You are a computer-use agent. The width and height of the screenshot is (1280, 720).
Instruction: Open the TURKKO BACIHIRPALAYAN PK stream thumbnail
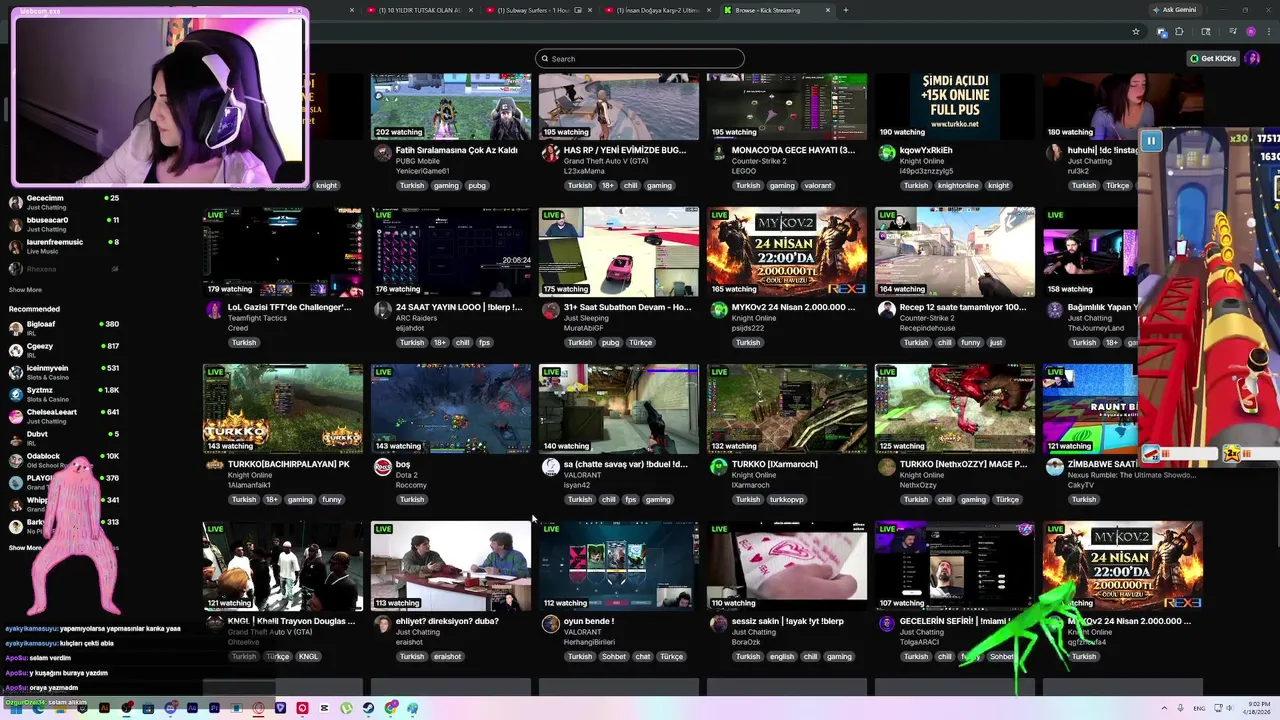click(283, 409)
